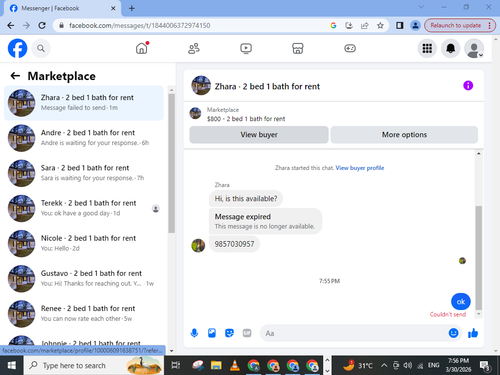Click the browser forward button
Screen dimensions: 500x375
(x=26, y=25)
